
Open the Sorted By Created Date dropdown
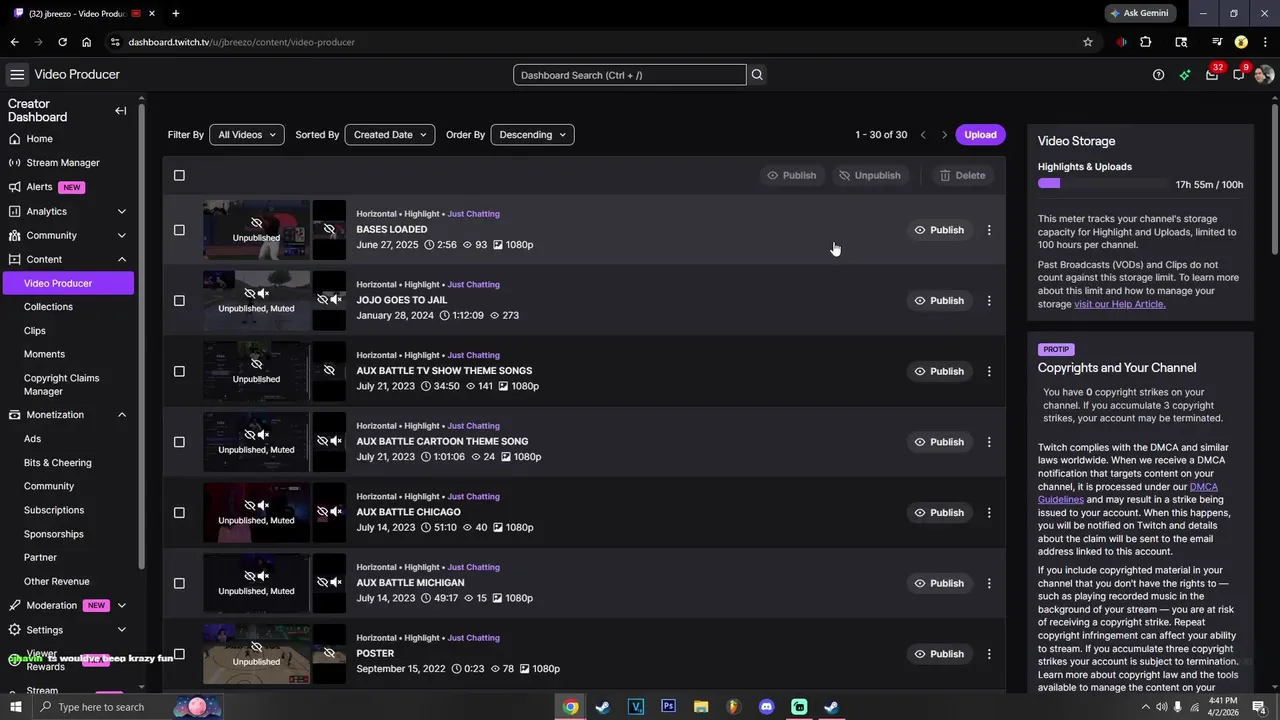[389, 135]
